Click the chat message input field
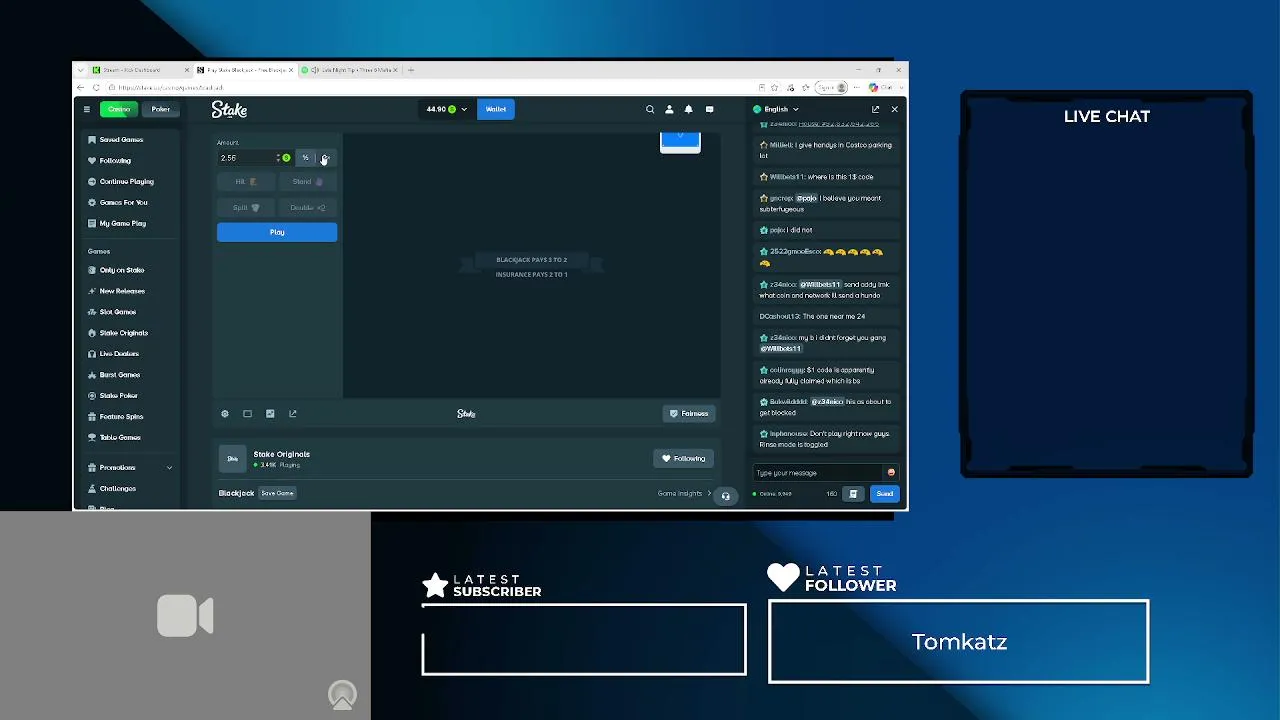The height and width of the screenshot is (720, 1280). (x=820, y=473)
